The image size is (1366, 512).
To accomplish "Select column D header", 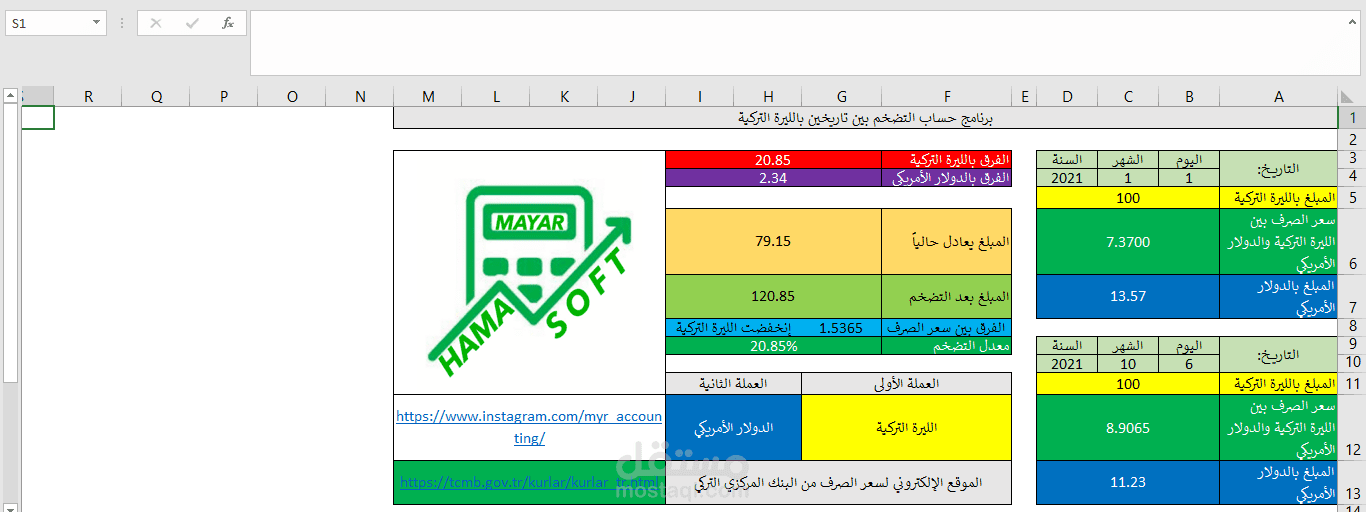I will point(1067,96).
